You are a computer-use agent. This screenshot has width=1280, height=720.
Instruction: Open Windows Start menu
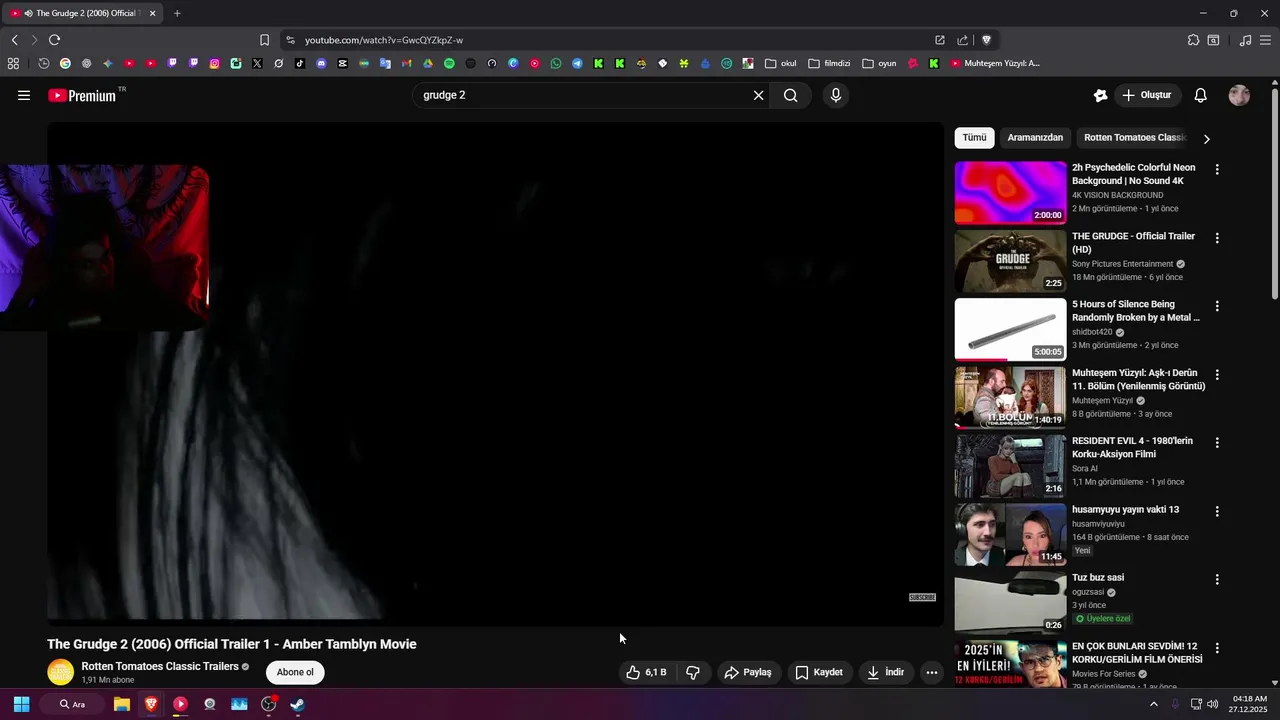click(21, 704)
